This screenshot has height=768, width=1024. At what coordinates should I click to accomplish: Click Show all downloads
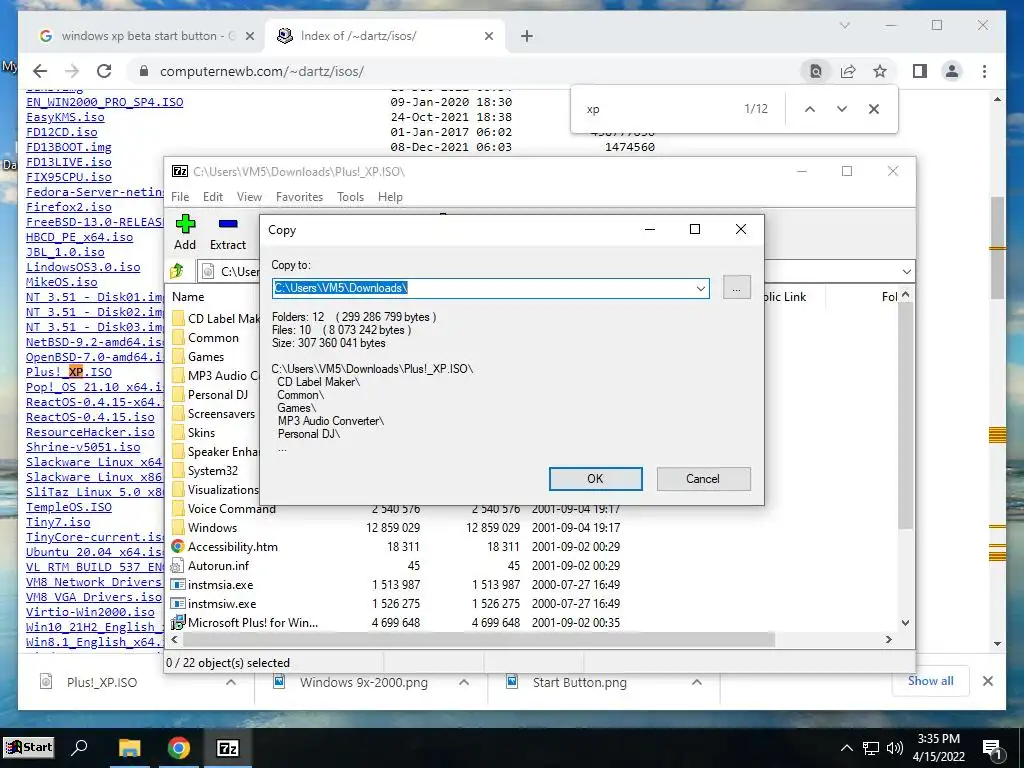coord(931,681)
